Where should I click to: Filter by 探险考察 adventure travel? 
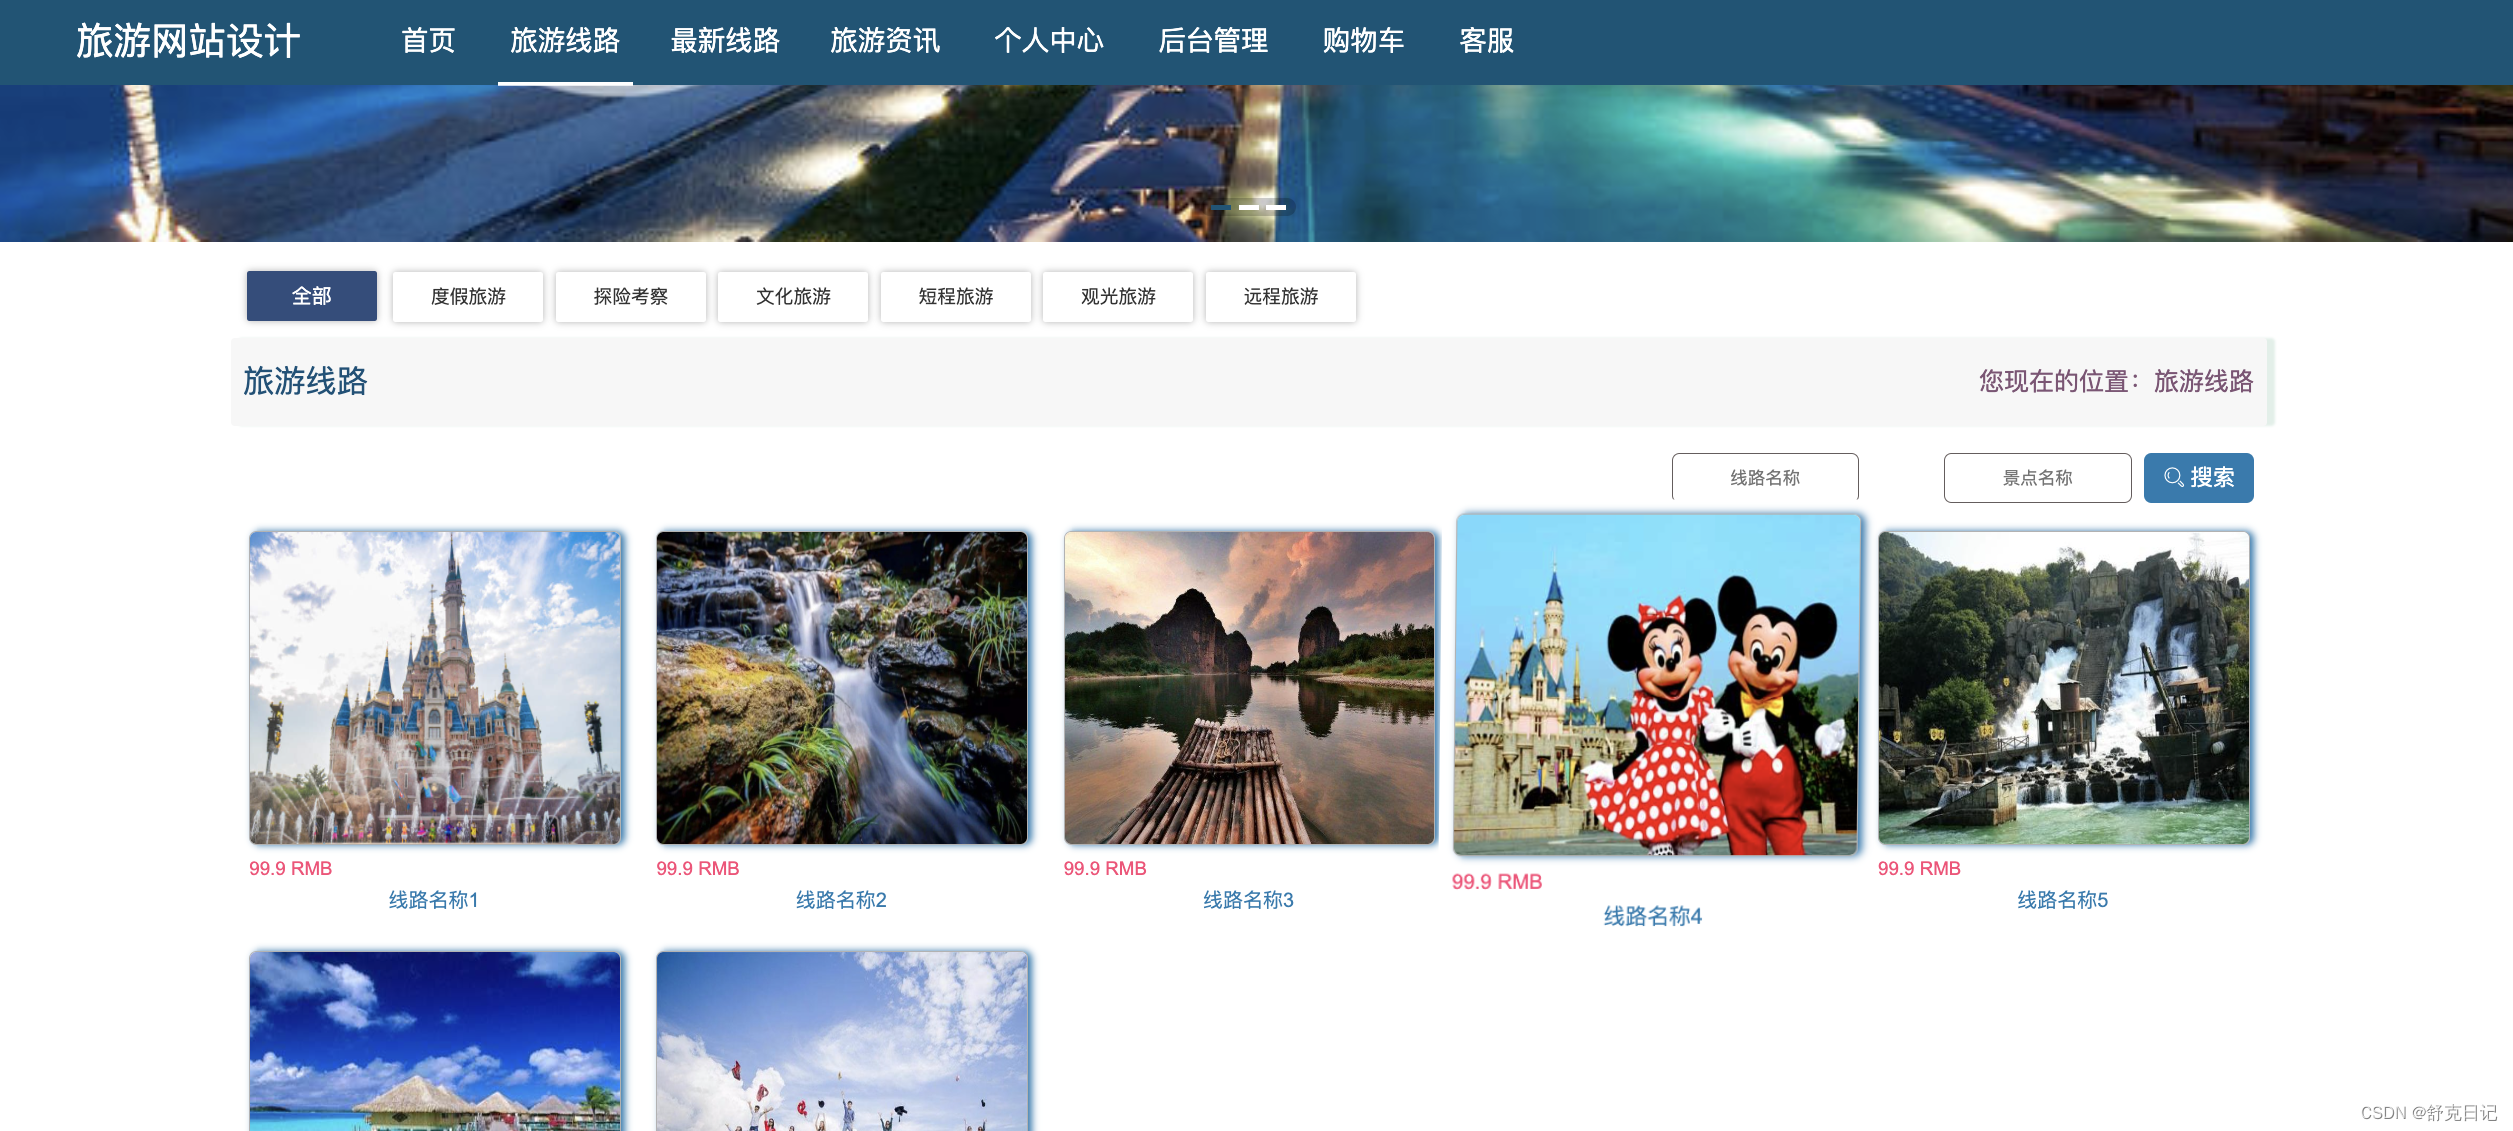pyautogui.click(x=631, y=295)
